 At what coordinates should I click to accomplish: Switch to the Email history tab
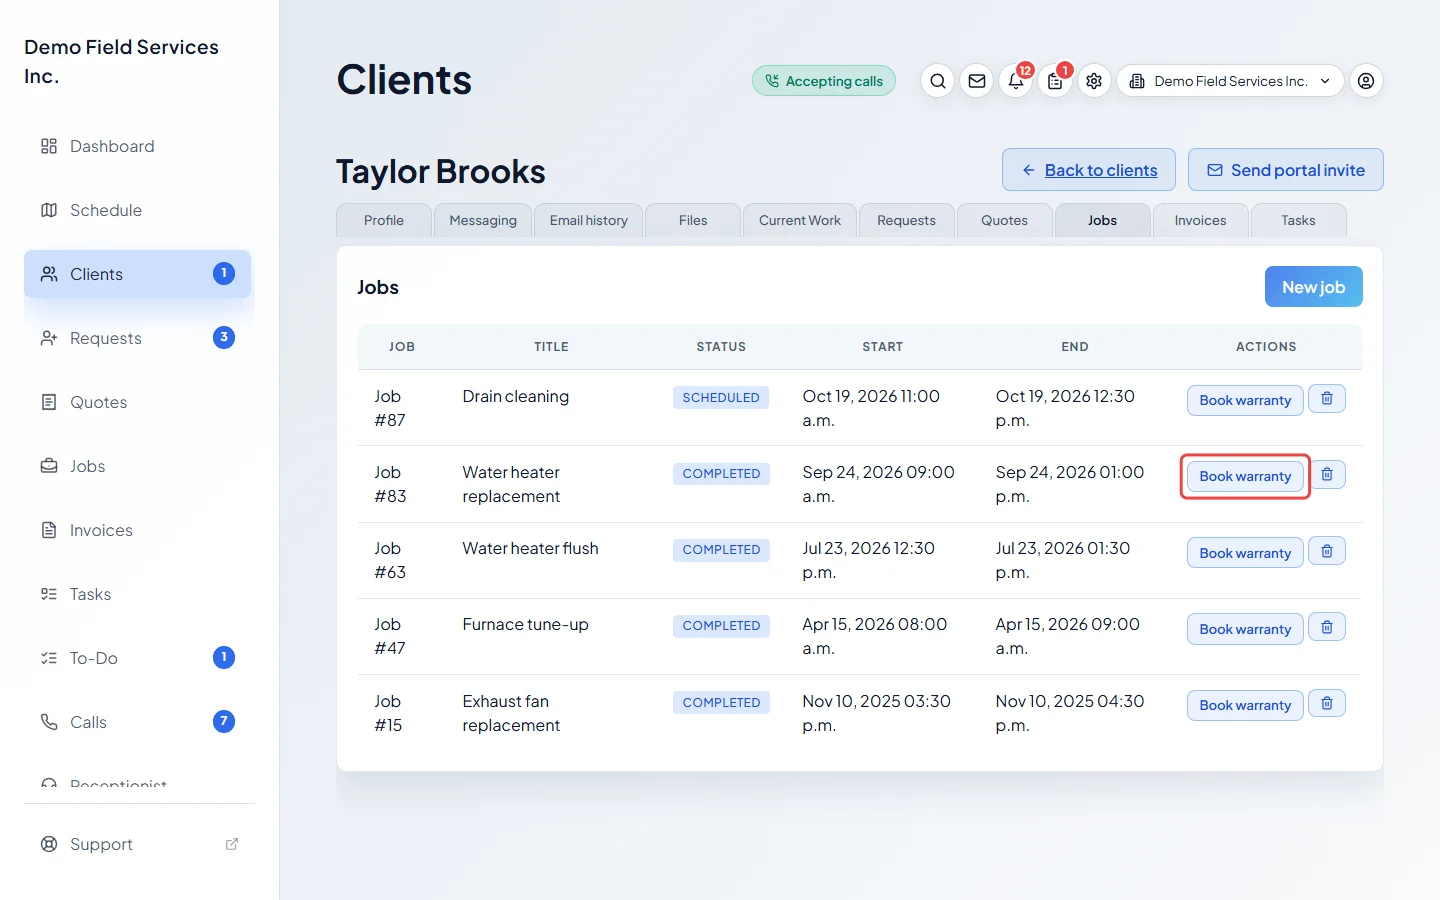(589, 220)
